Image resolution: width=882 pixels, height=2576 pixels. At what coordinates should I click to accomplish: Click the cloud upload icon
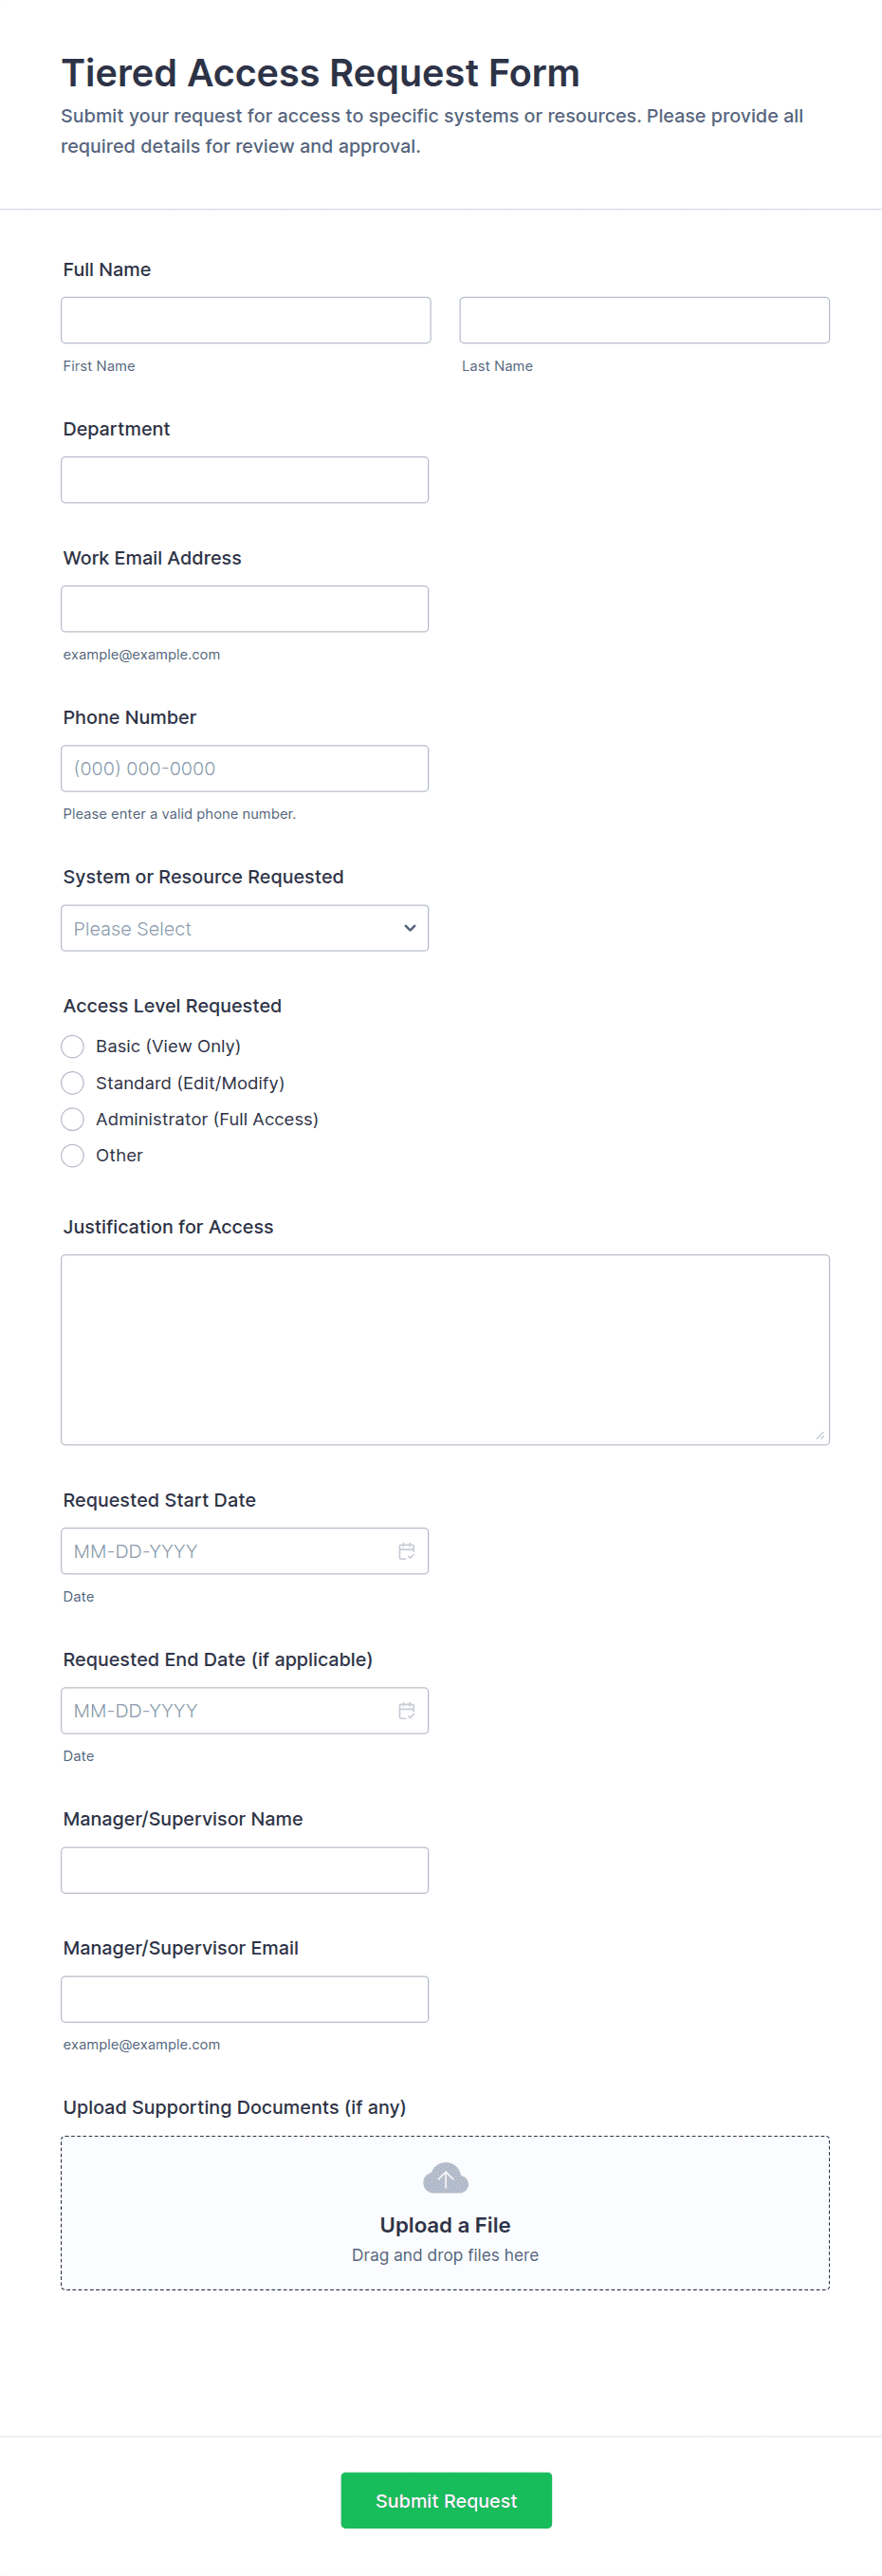445,2177
